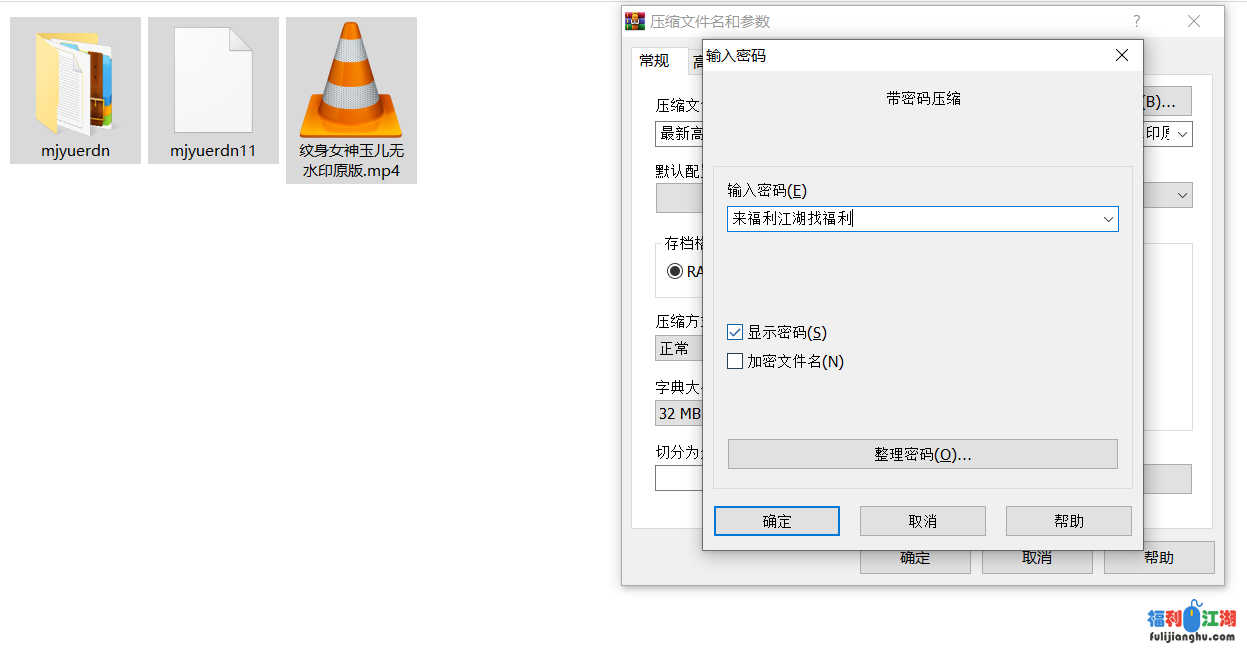
Task: Click inside the 输入密码 text field
Action: [x=913, y=219]
